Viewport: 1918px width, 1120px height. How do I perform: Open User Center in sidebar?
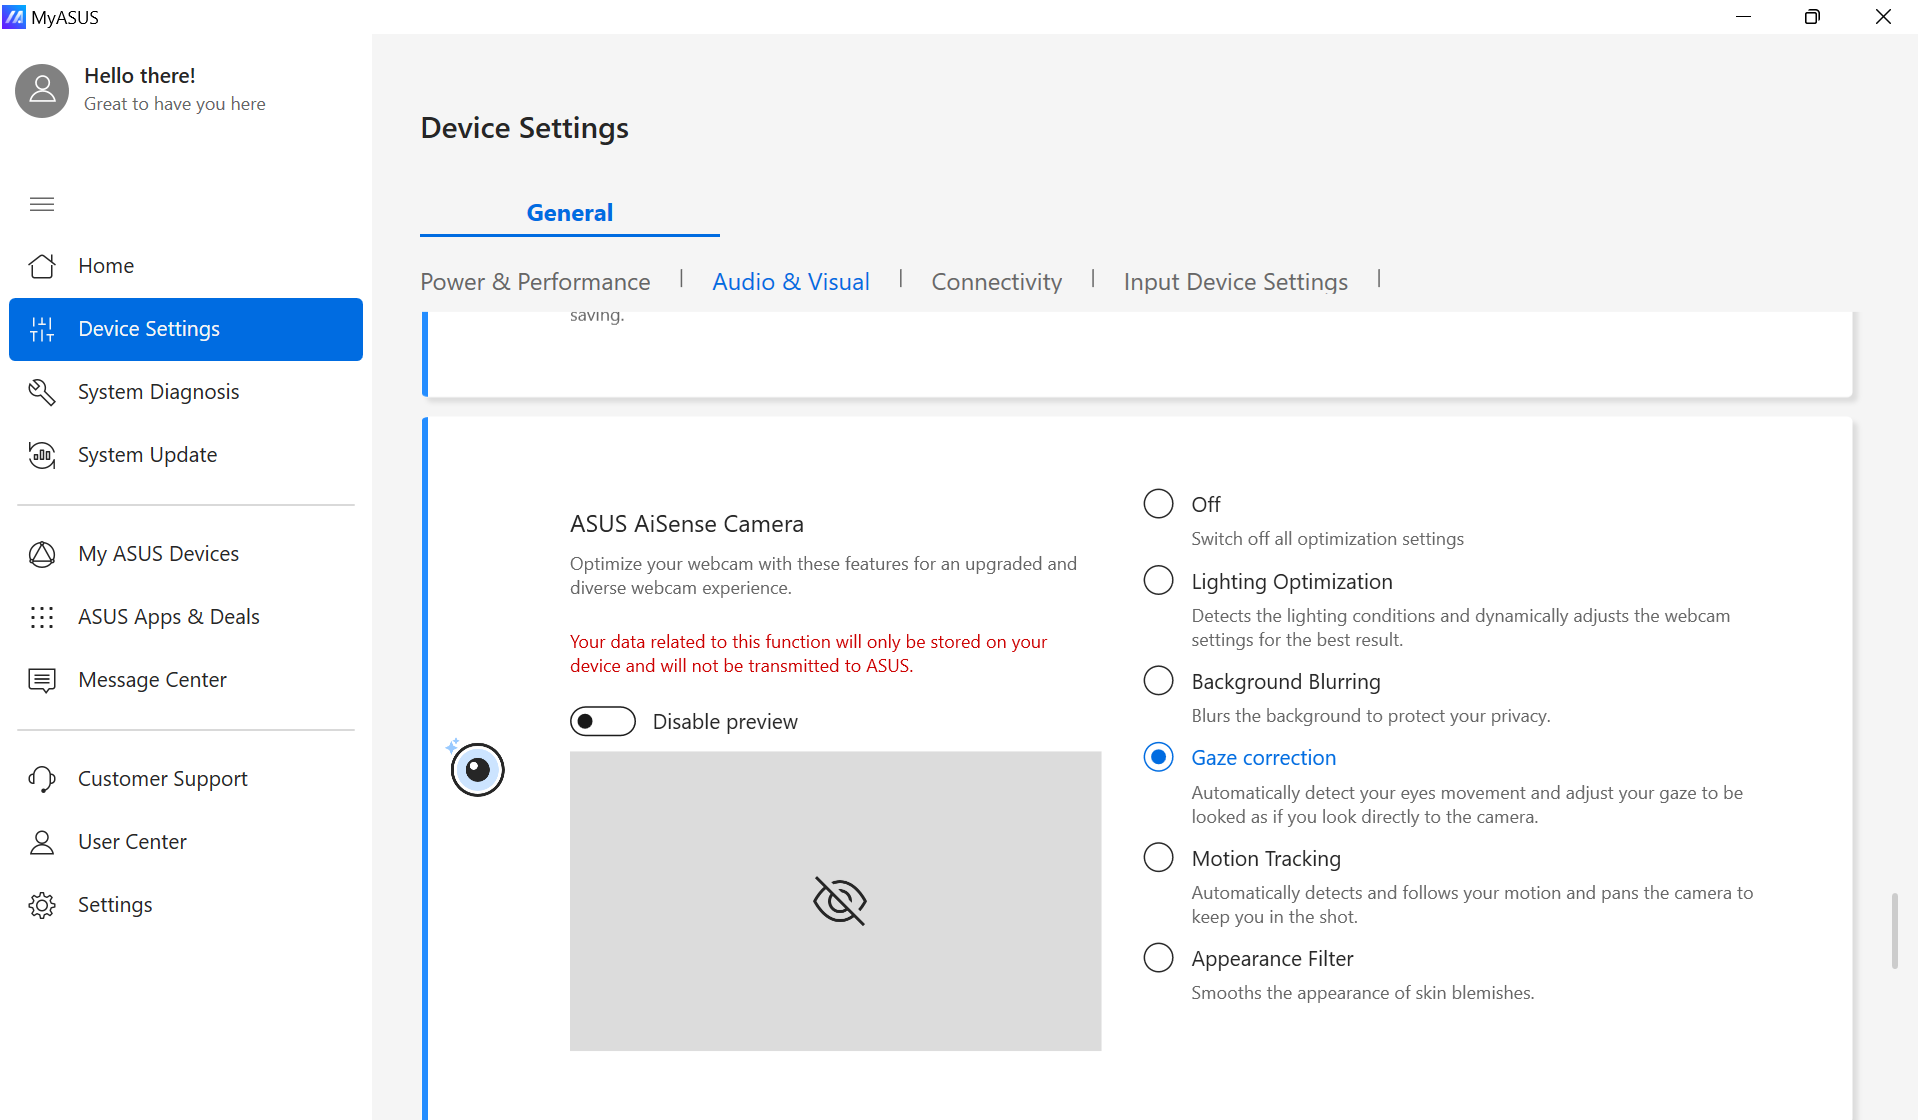pos(132,842)
